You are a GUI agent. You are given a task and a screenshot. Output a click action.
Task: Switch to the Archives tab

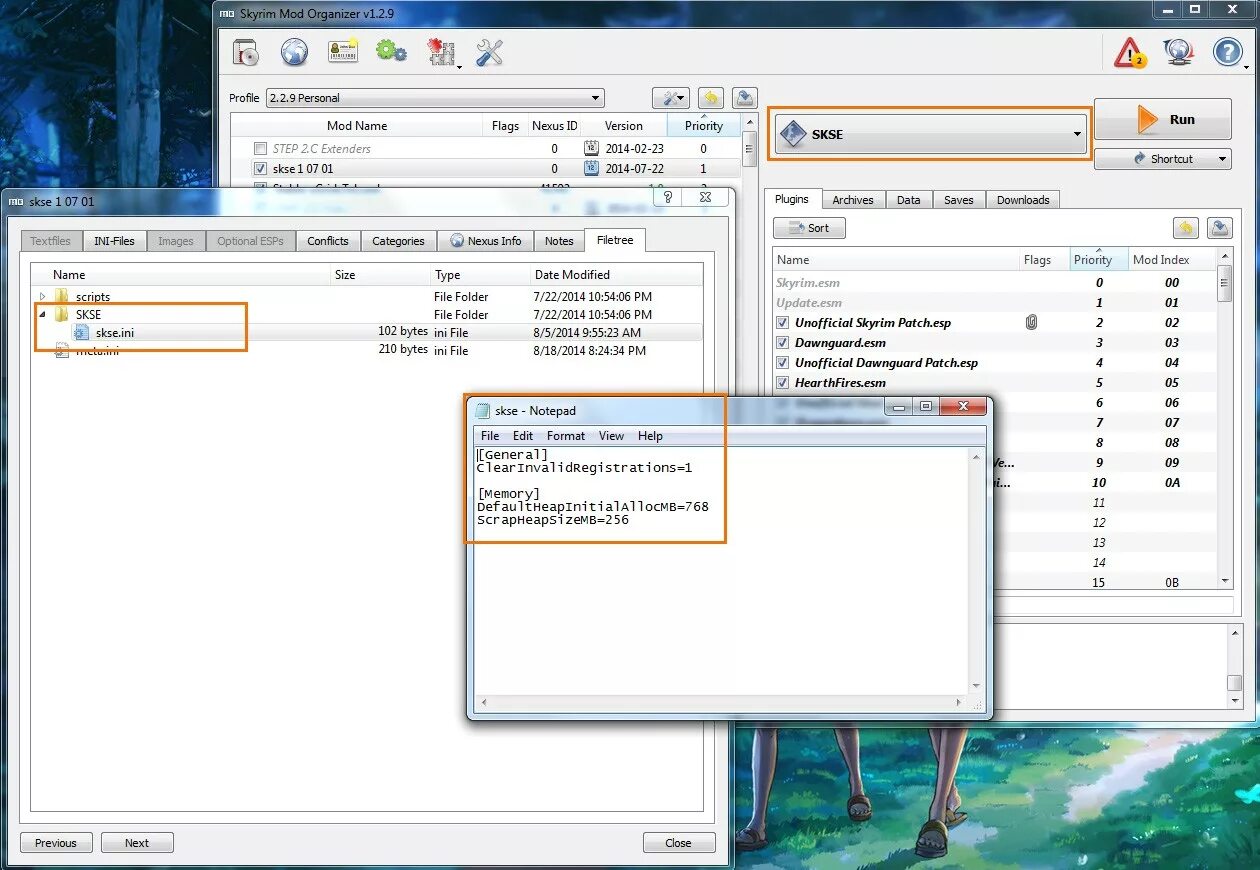853,200
